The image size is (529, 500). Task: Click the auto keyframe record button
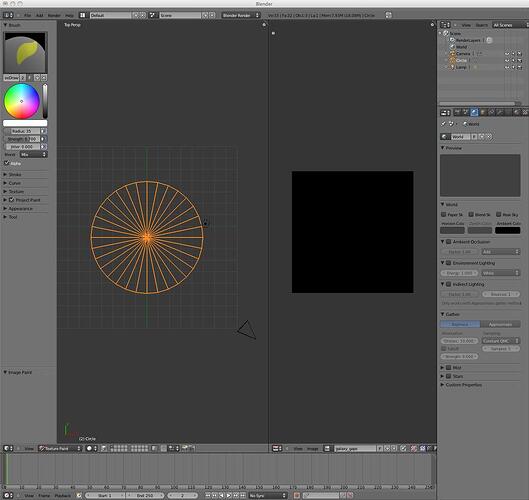tap(297, 495)
